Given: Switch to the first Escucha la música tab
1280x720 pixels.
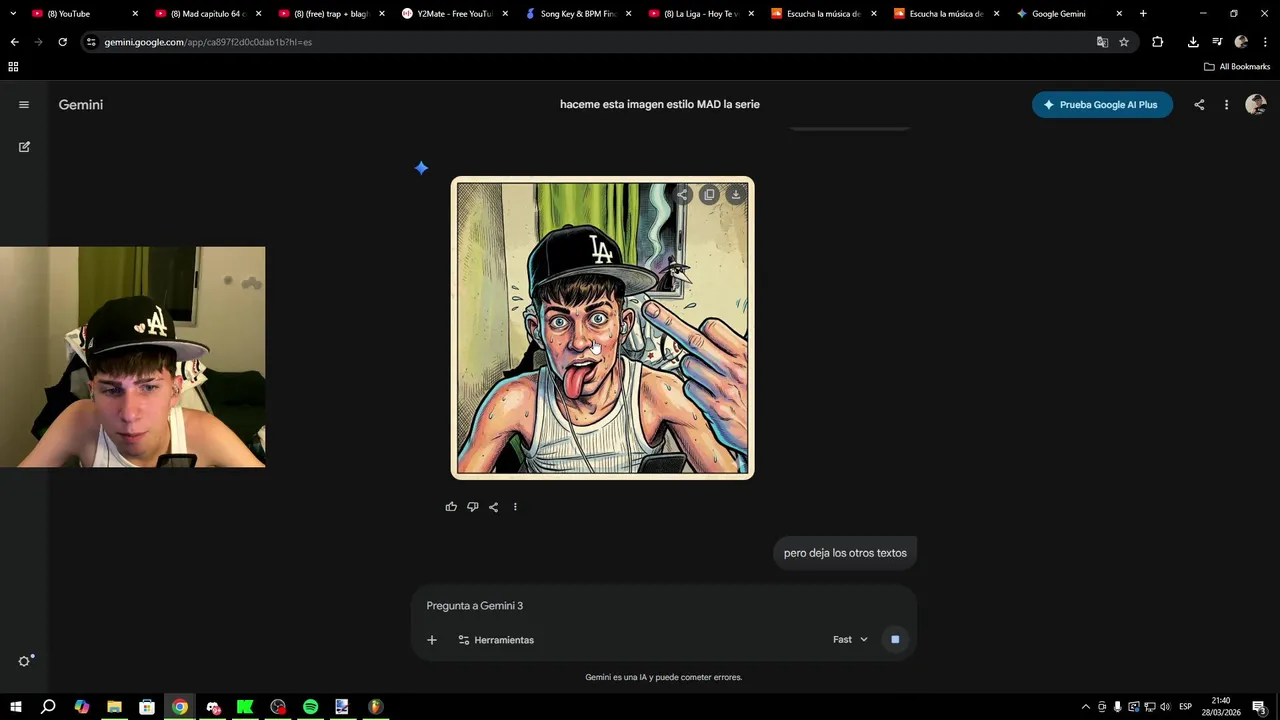Looking at the screenshot, I should (x=824, y=14).
